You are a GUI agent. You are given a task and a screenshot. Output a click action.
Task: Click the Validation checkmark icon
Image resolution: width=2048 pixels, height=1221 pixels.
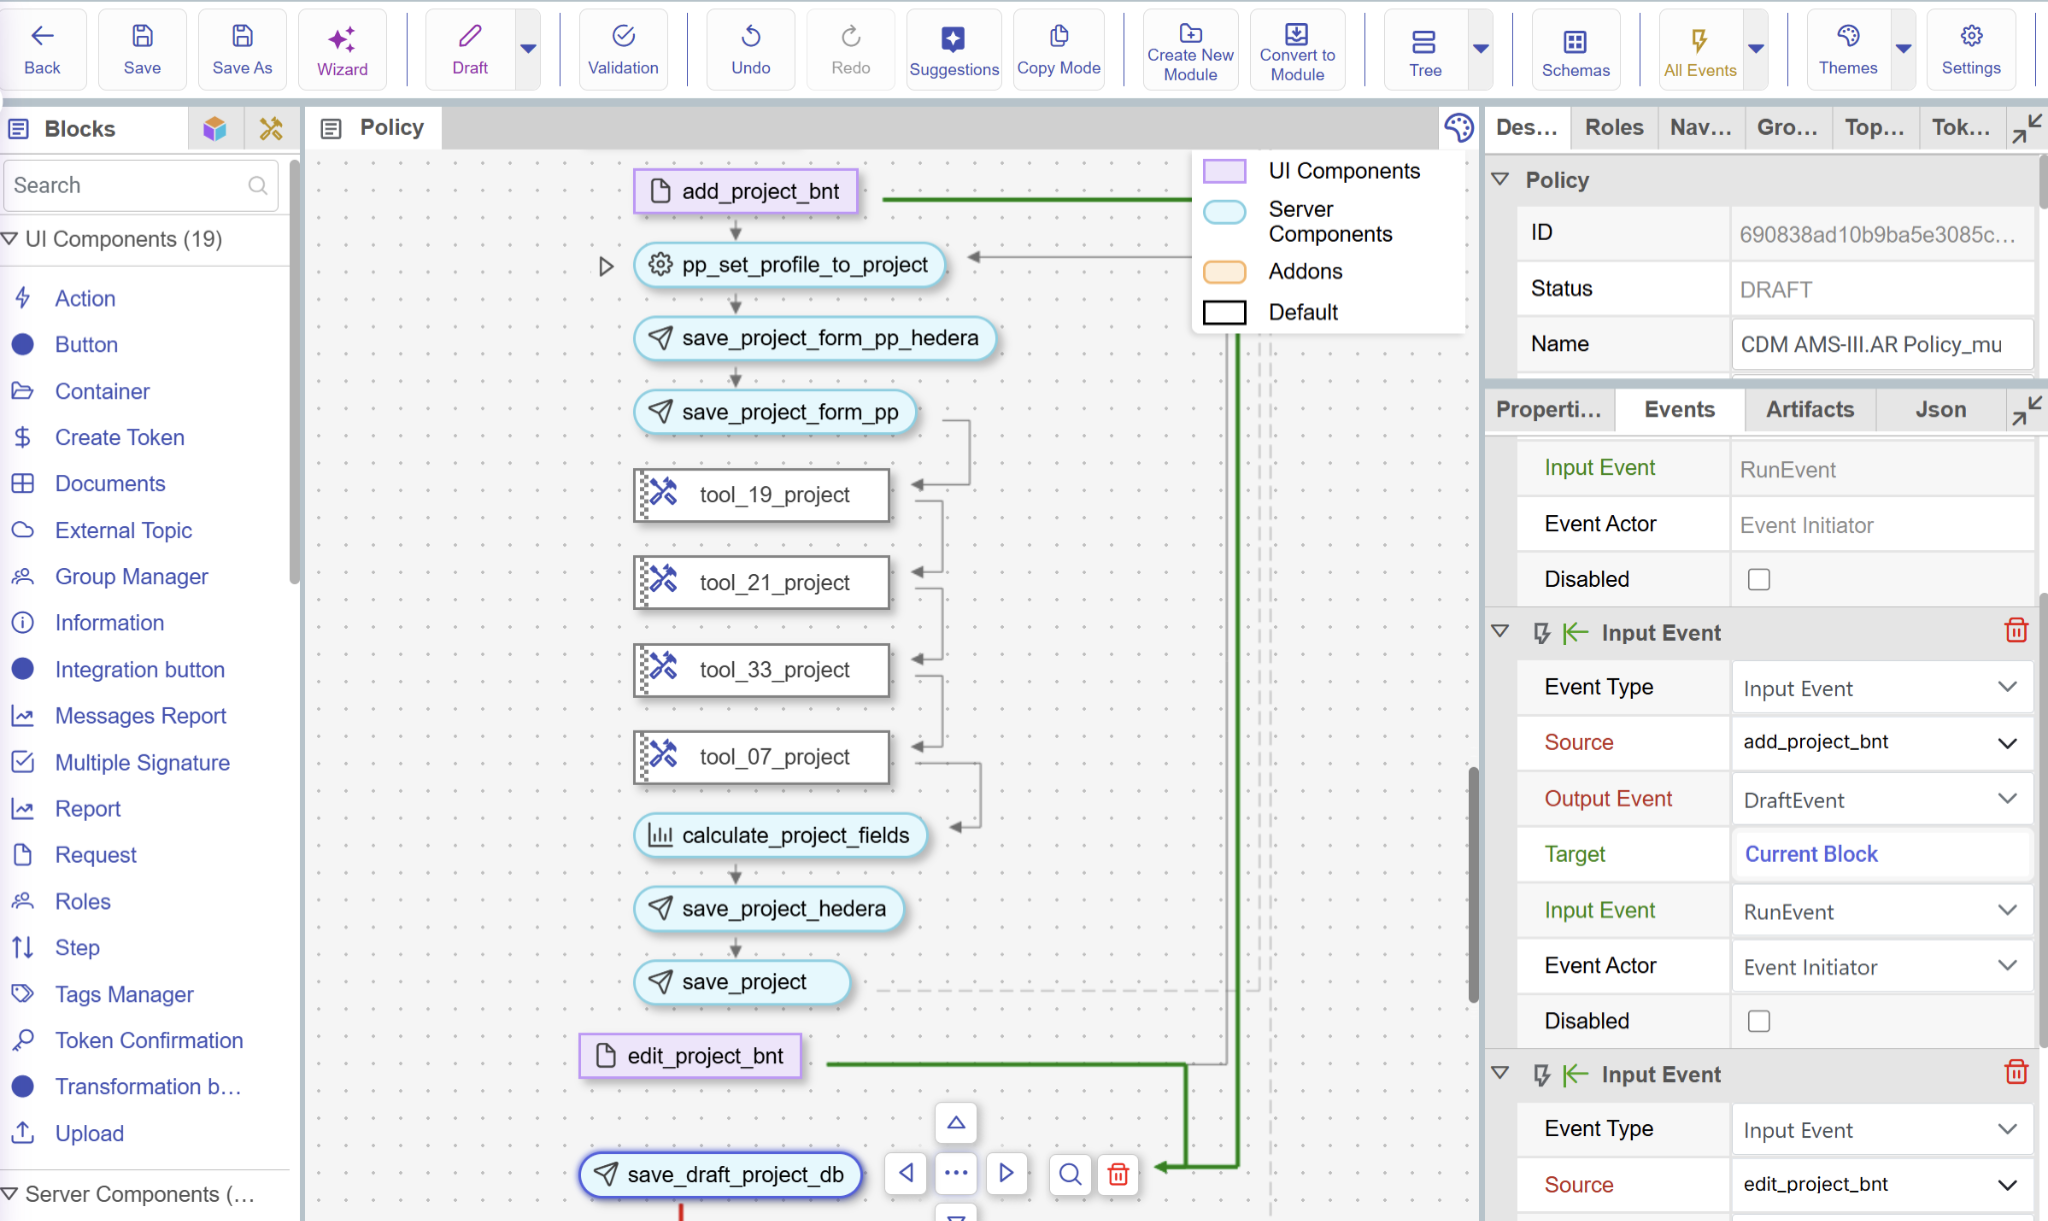click(623, 37)
